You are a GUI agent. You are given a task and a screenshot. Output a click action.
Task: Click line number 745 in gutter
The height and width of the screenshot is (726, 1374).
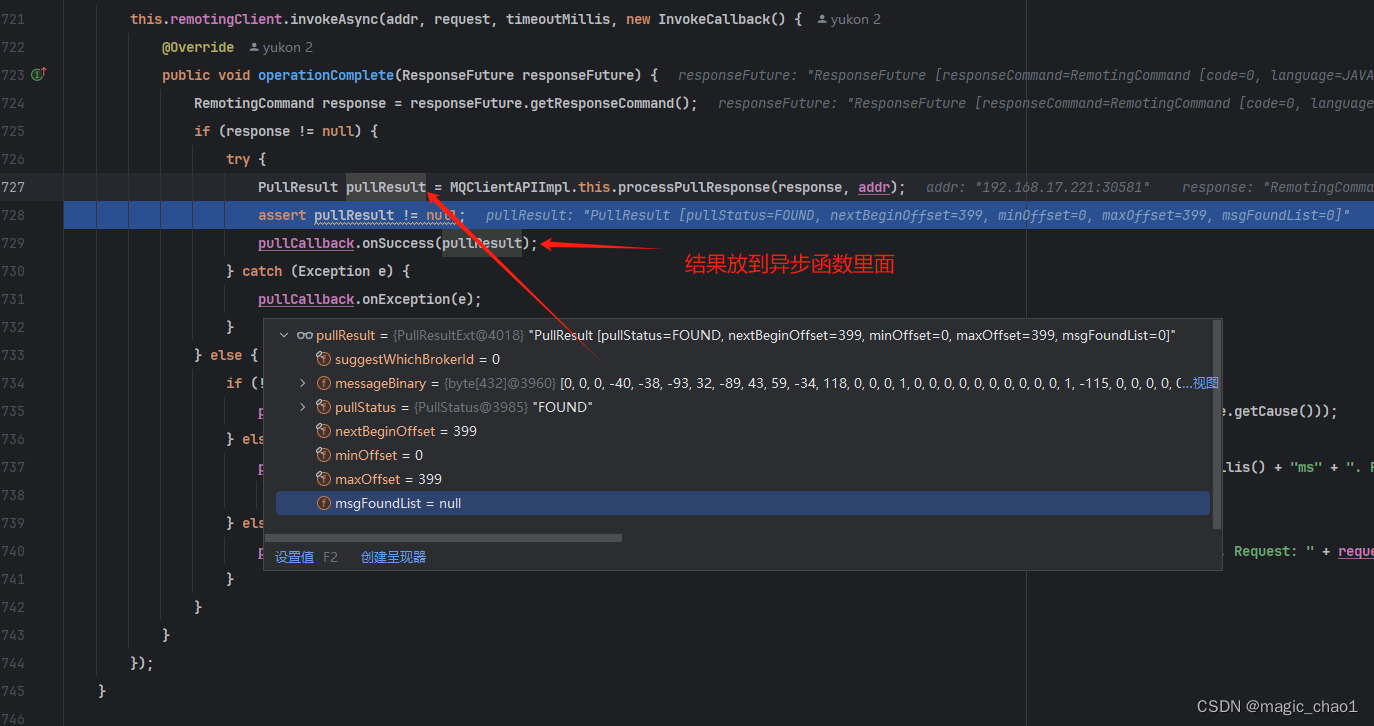coord(13,691)
